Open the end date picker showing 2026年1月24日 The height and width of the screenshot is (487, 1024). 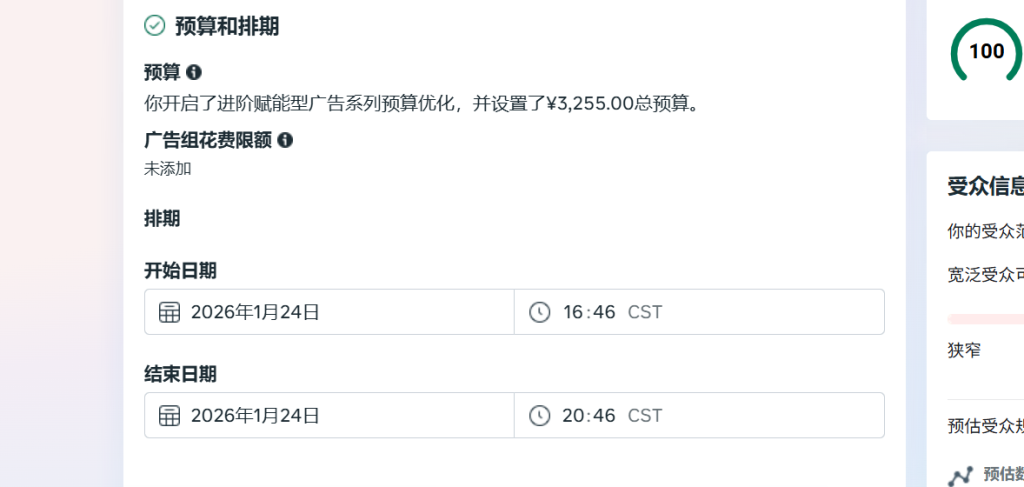(x=255, y=415)
